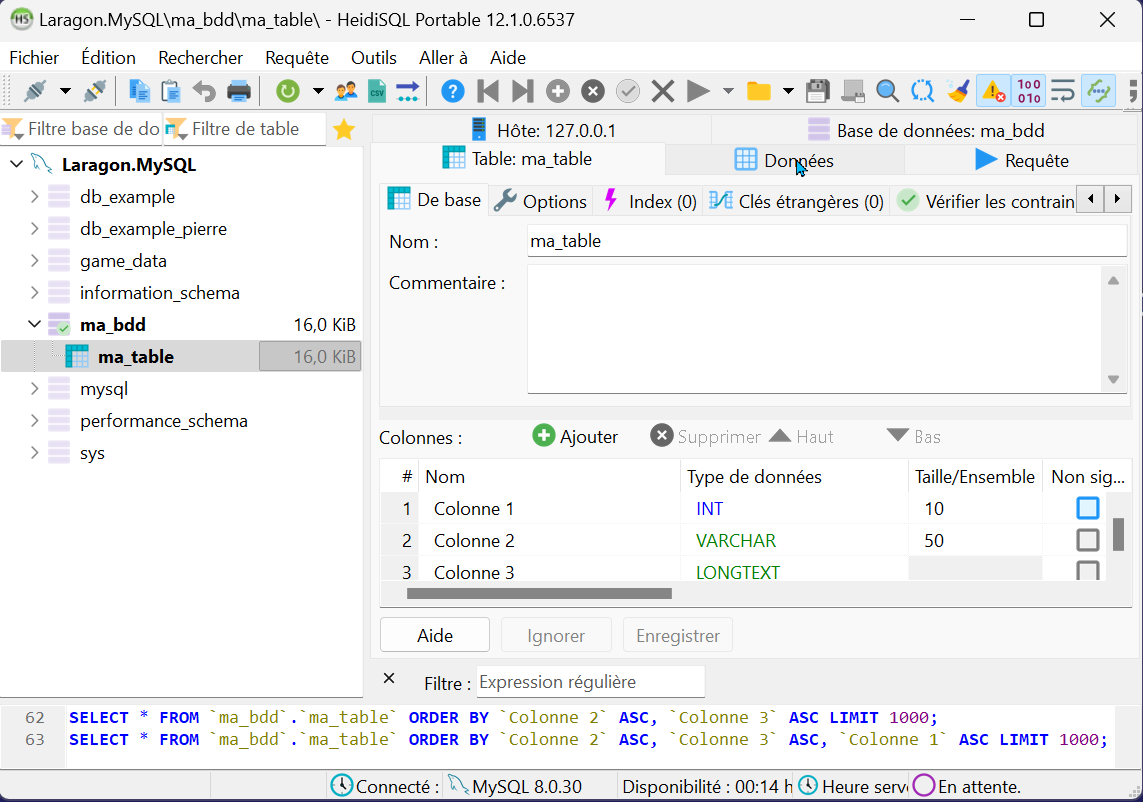Screen dimensions: 1143x802
Task: Click the magnifier search icon in toolbar
Action: click(887, 92)
